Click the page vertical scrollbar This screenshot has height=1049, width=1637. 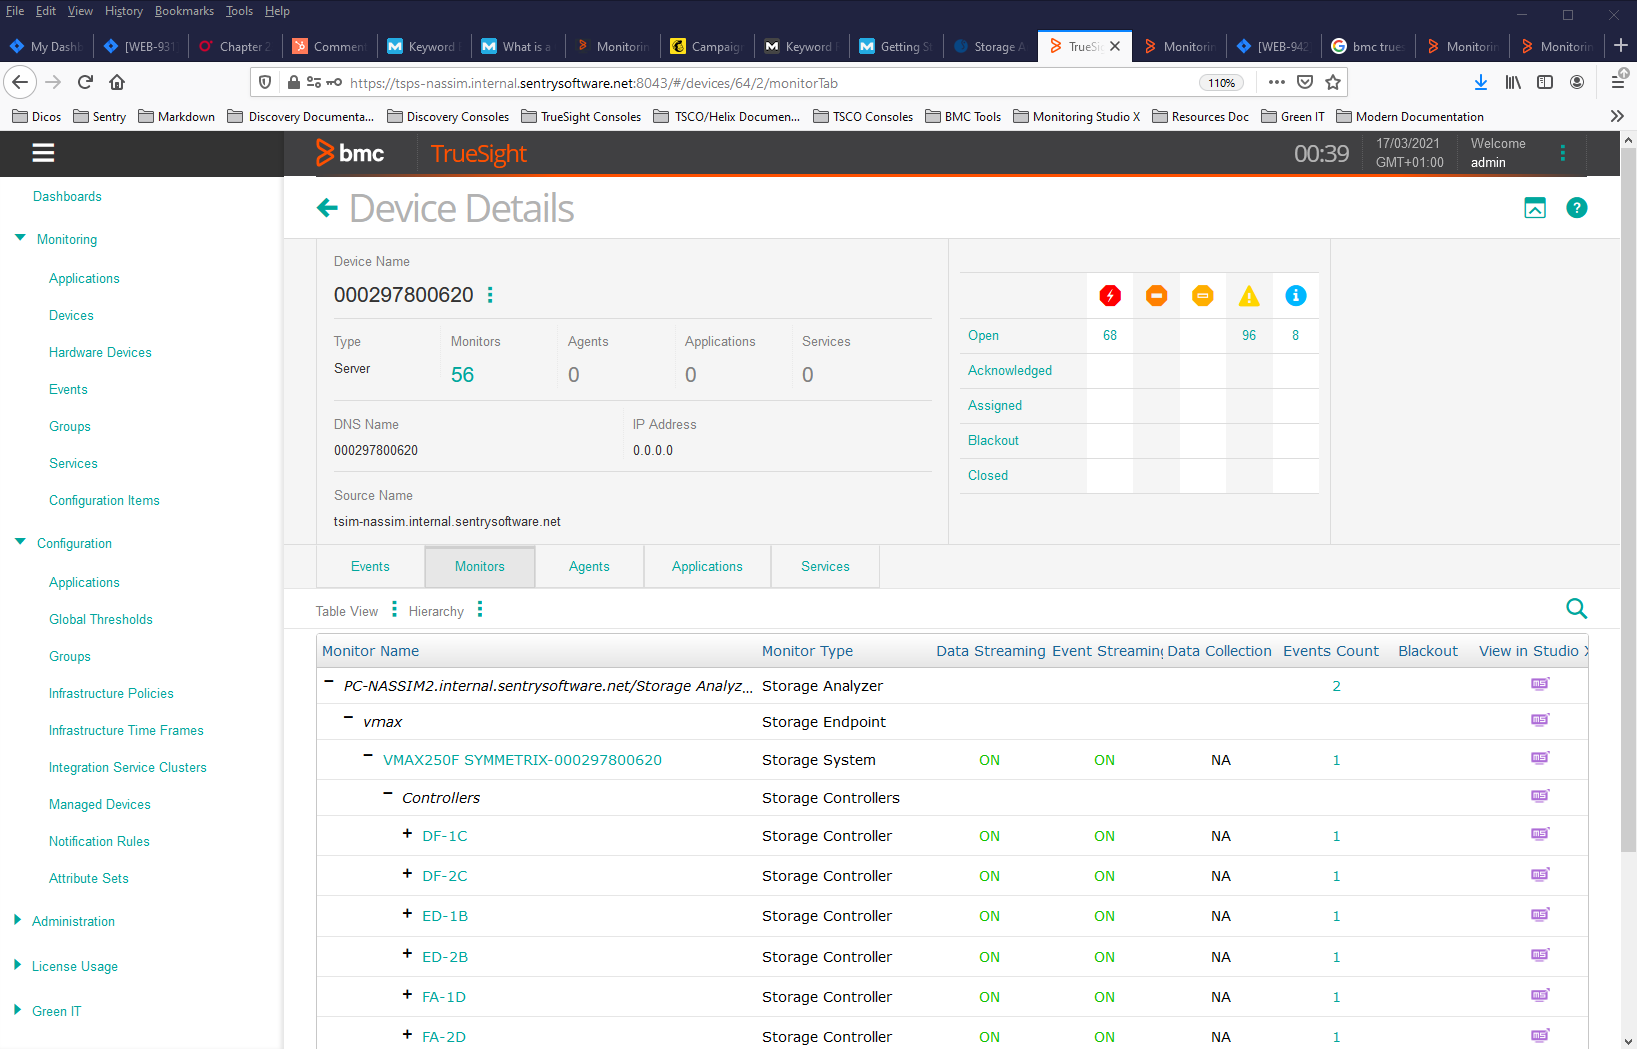point(1628,500)
